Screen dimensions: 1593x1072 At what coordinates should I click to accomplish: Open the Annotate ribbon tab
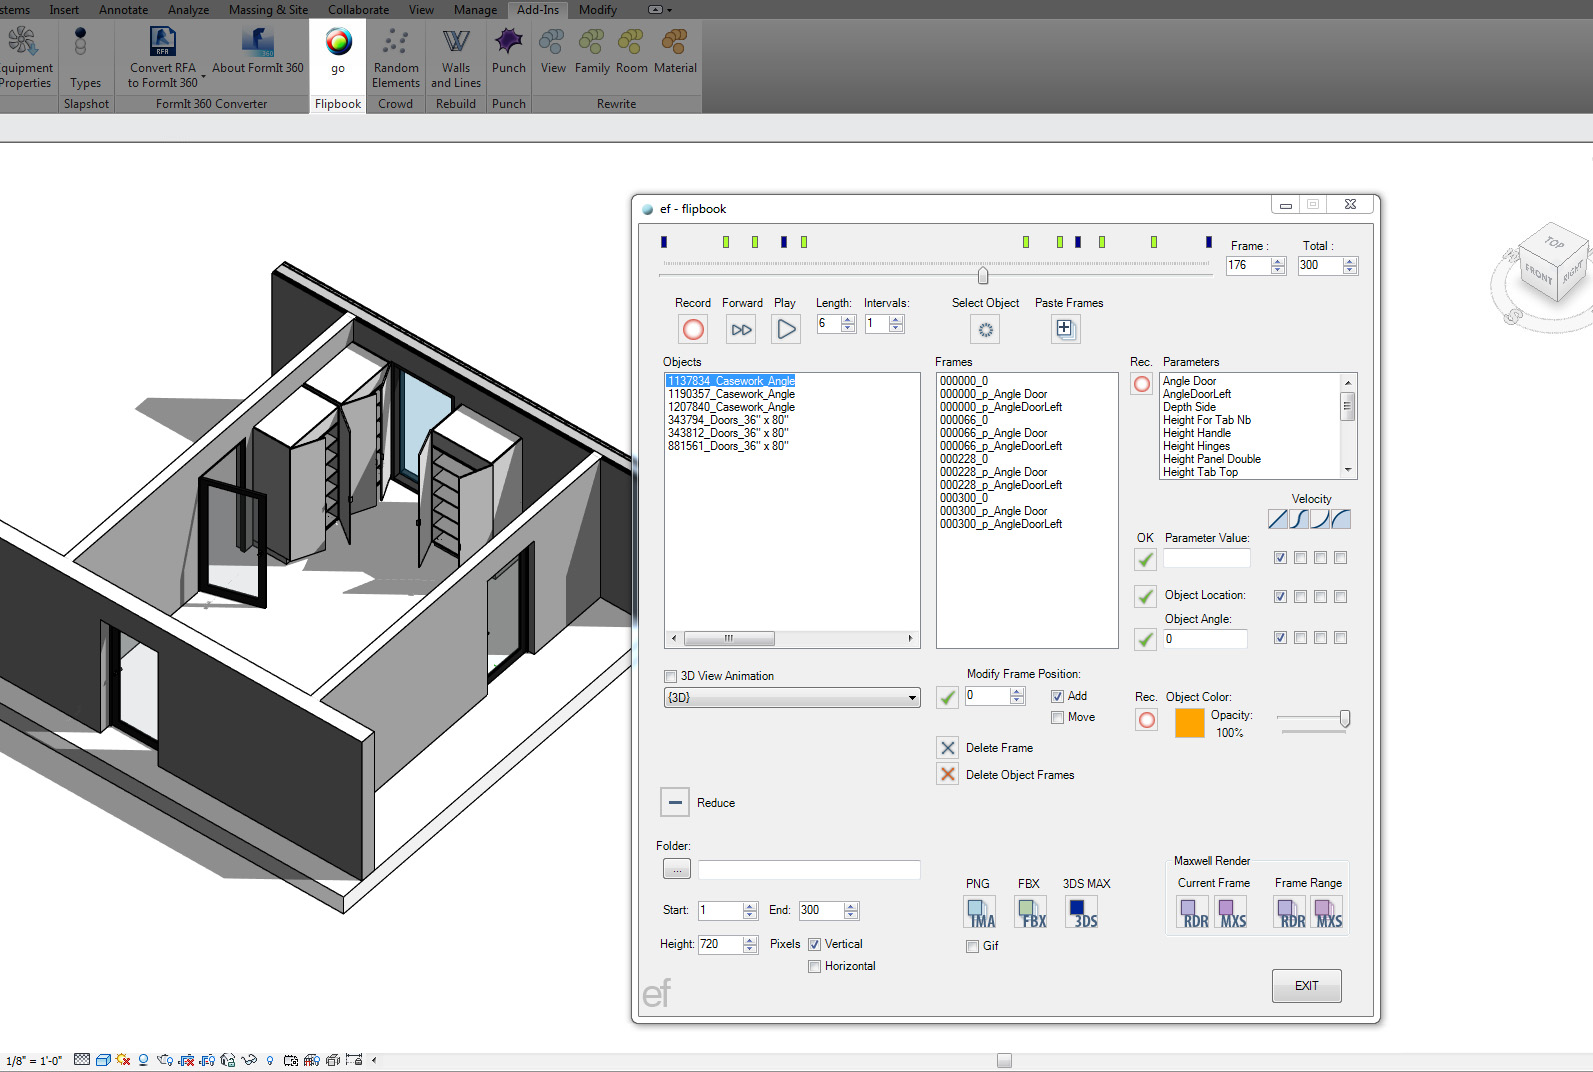click(123, 10)
